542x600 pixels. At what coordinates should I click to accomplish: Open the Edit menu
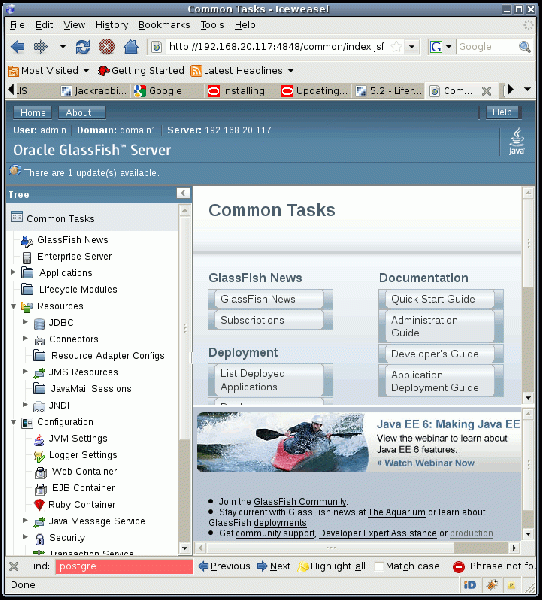44,25
